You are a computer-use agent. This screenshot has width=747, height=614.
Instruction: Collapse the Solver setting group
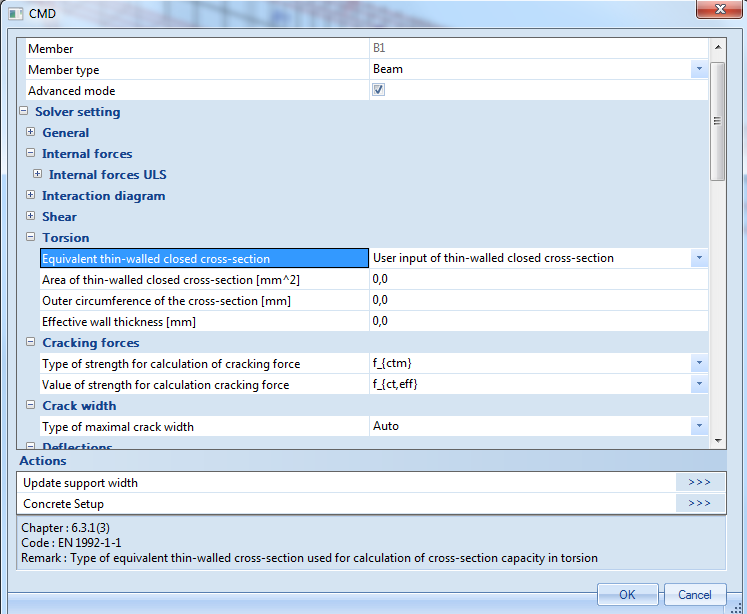tap(23, 111)
